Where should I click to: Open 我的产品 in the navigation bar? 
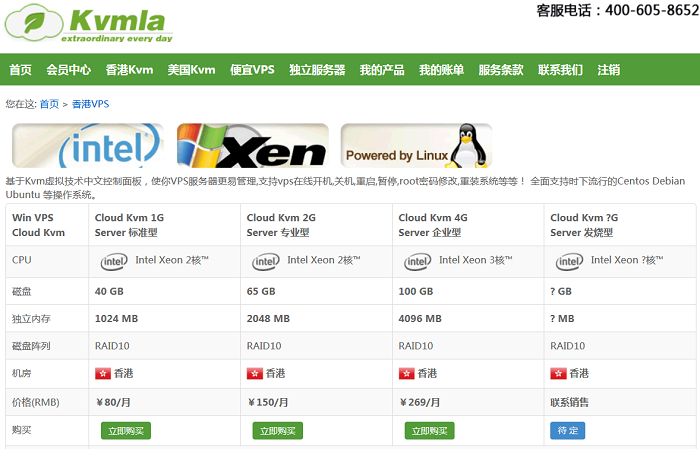pyautogui.click(x=382, y=70)
